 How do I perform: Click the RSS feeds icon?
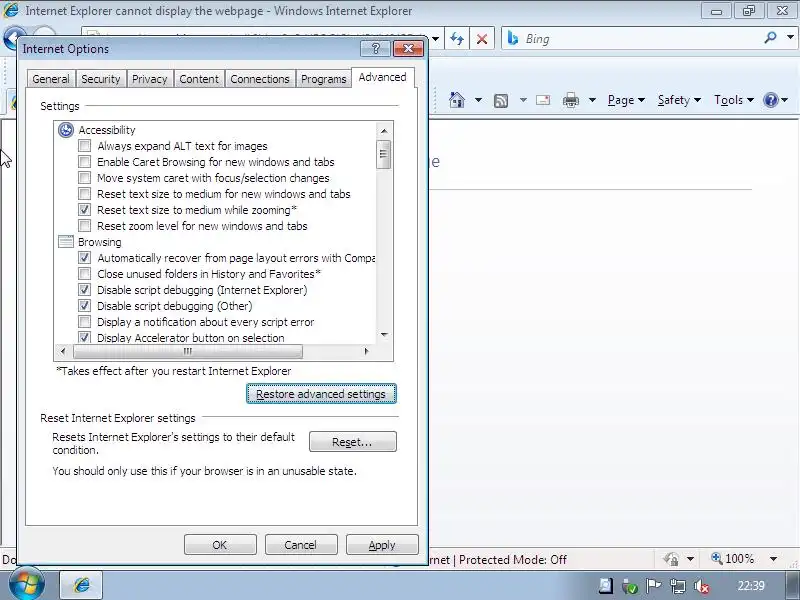pos(501,101)
